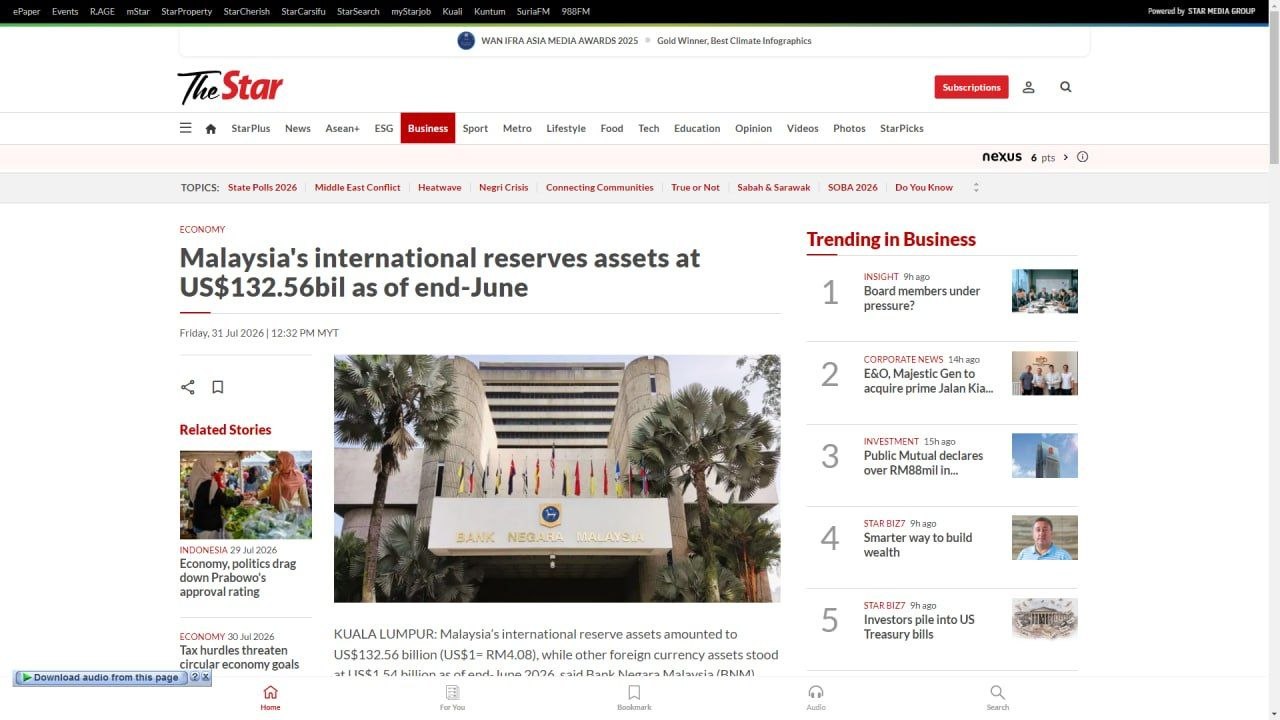
Task: Open Audio headphones in bottom bar
Action: click(816, 697)
